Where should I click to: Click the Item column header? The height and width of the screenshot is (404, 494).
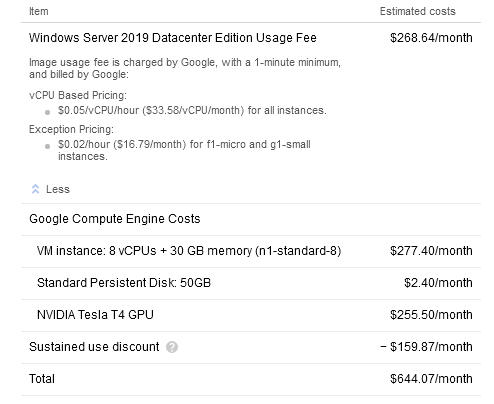pyautogui.click(x=39, y=11)
